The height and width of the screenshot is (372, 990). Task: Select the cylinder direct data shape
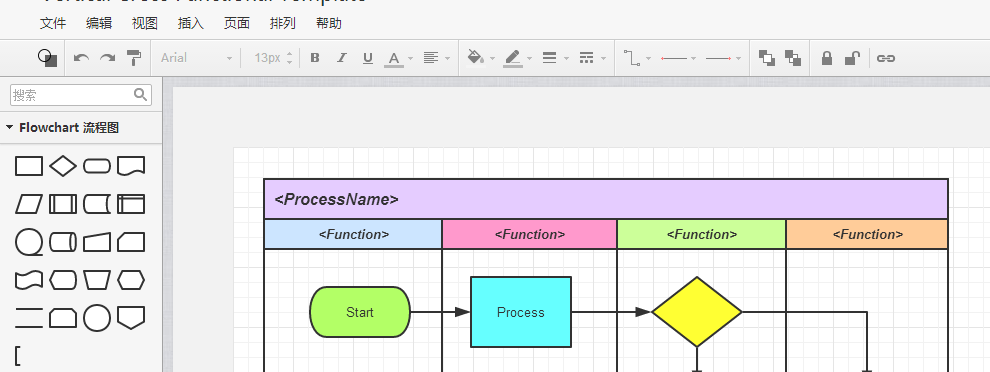coord(63,242)
